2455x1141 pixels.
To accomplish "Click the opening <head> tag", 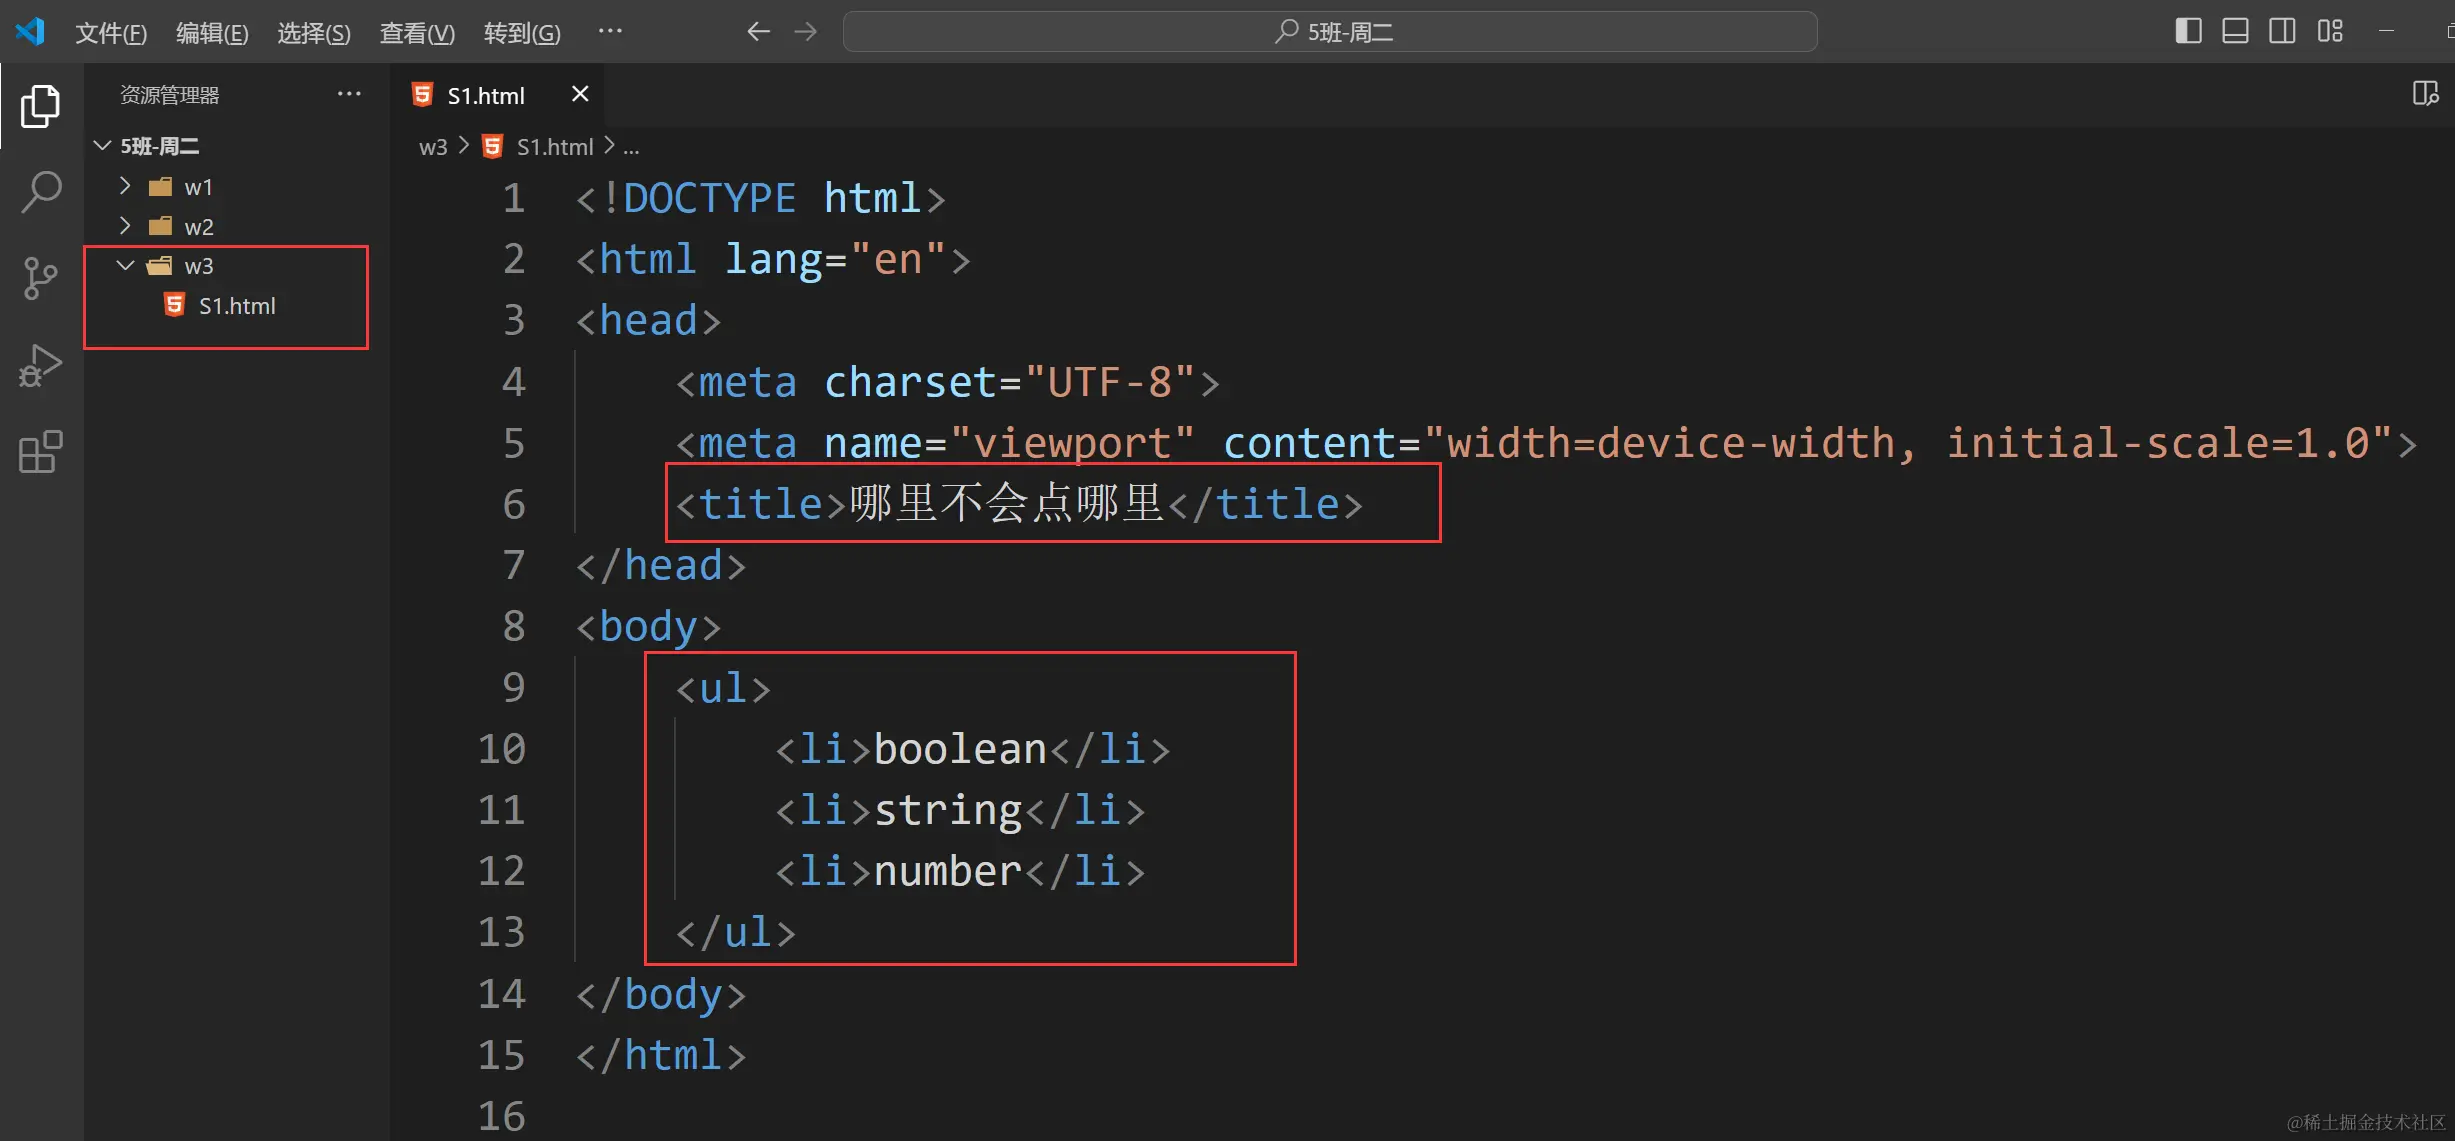I will pyautogui.click(x=648, y=321).
